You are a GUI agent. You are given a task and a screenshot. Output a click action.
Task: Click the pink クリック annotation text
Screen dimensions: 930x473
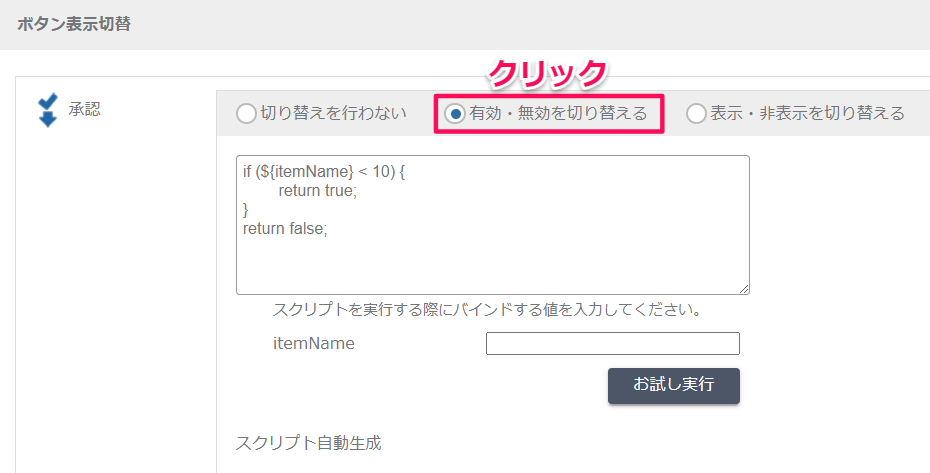(548, 75)
